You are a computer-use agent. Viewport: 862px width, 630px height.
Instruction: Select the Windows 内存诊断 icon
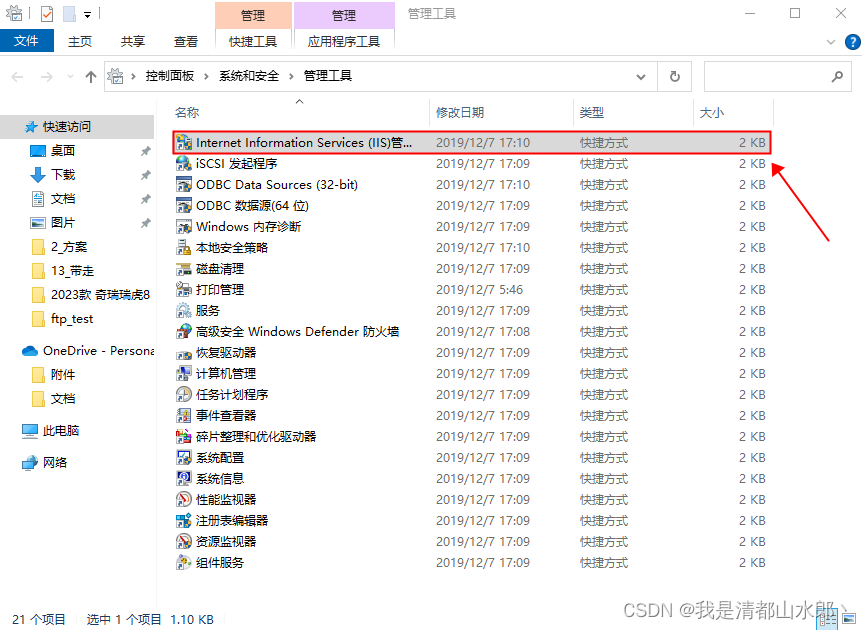(x=184, y=226)
